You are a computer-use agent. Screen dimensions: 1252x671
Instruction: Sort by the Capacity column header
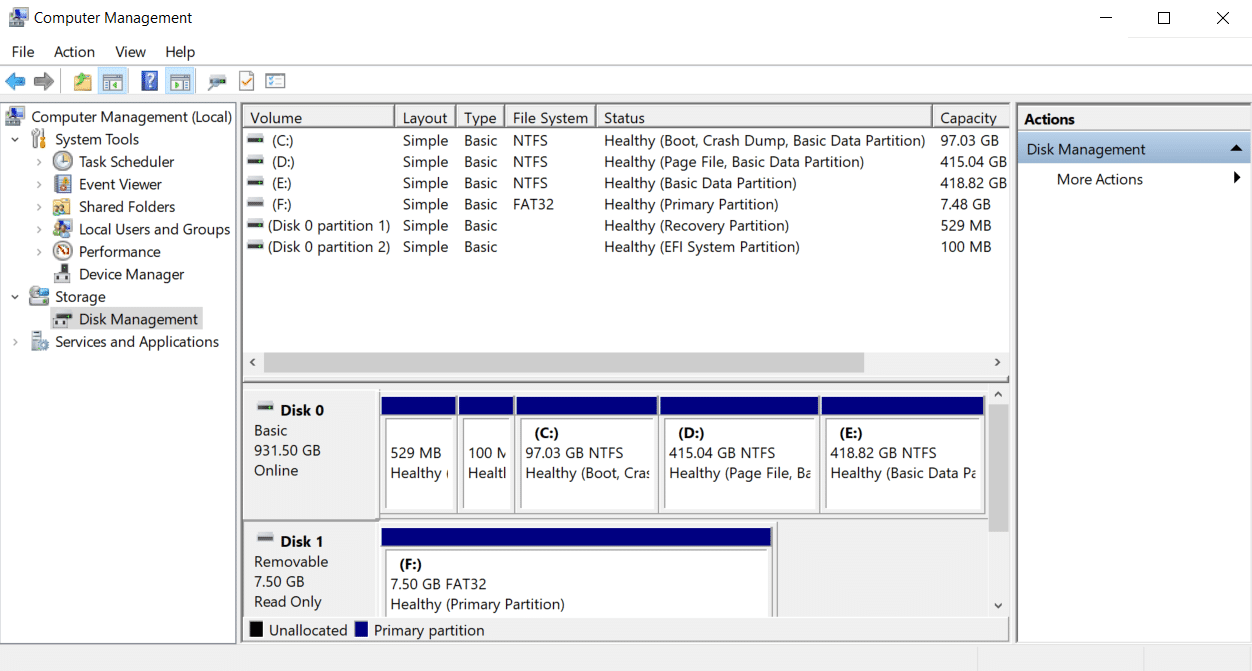(x=970, y=117)
